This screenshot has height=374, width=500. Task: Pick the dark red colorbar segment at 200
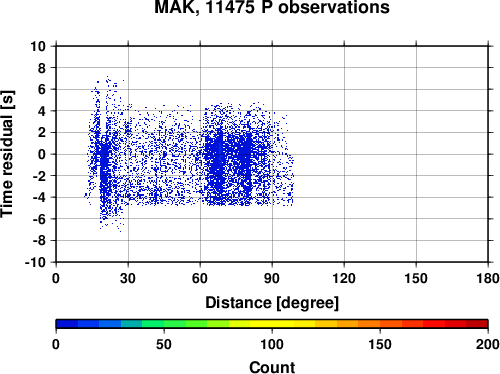477,324
